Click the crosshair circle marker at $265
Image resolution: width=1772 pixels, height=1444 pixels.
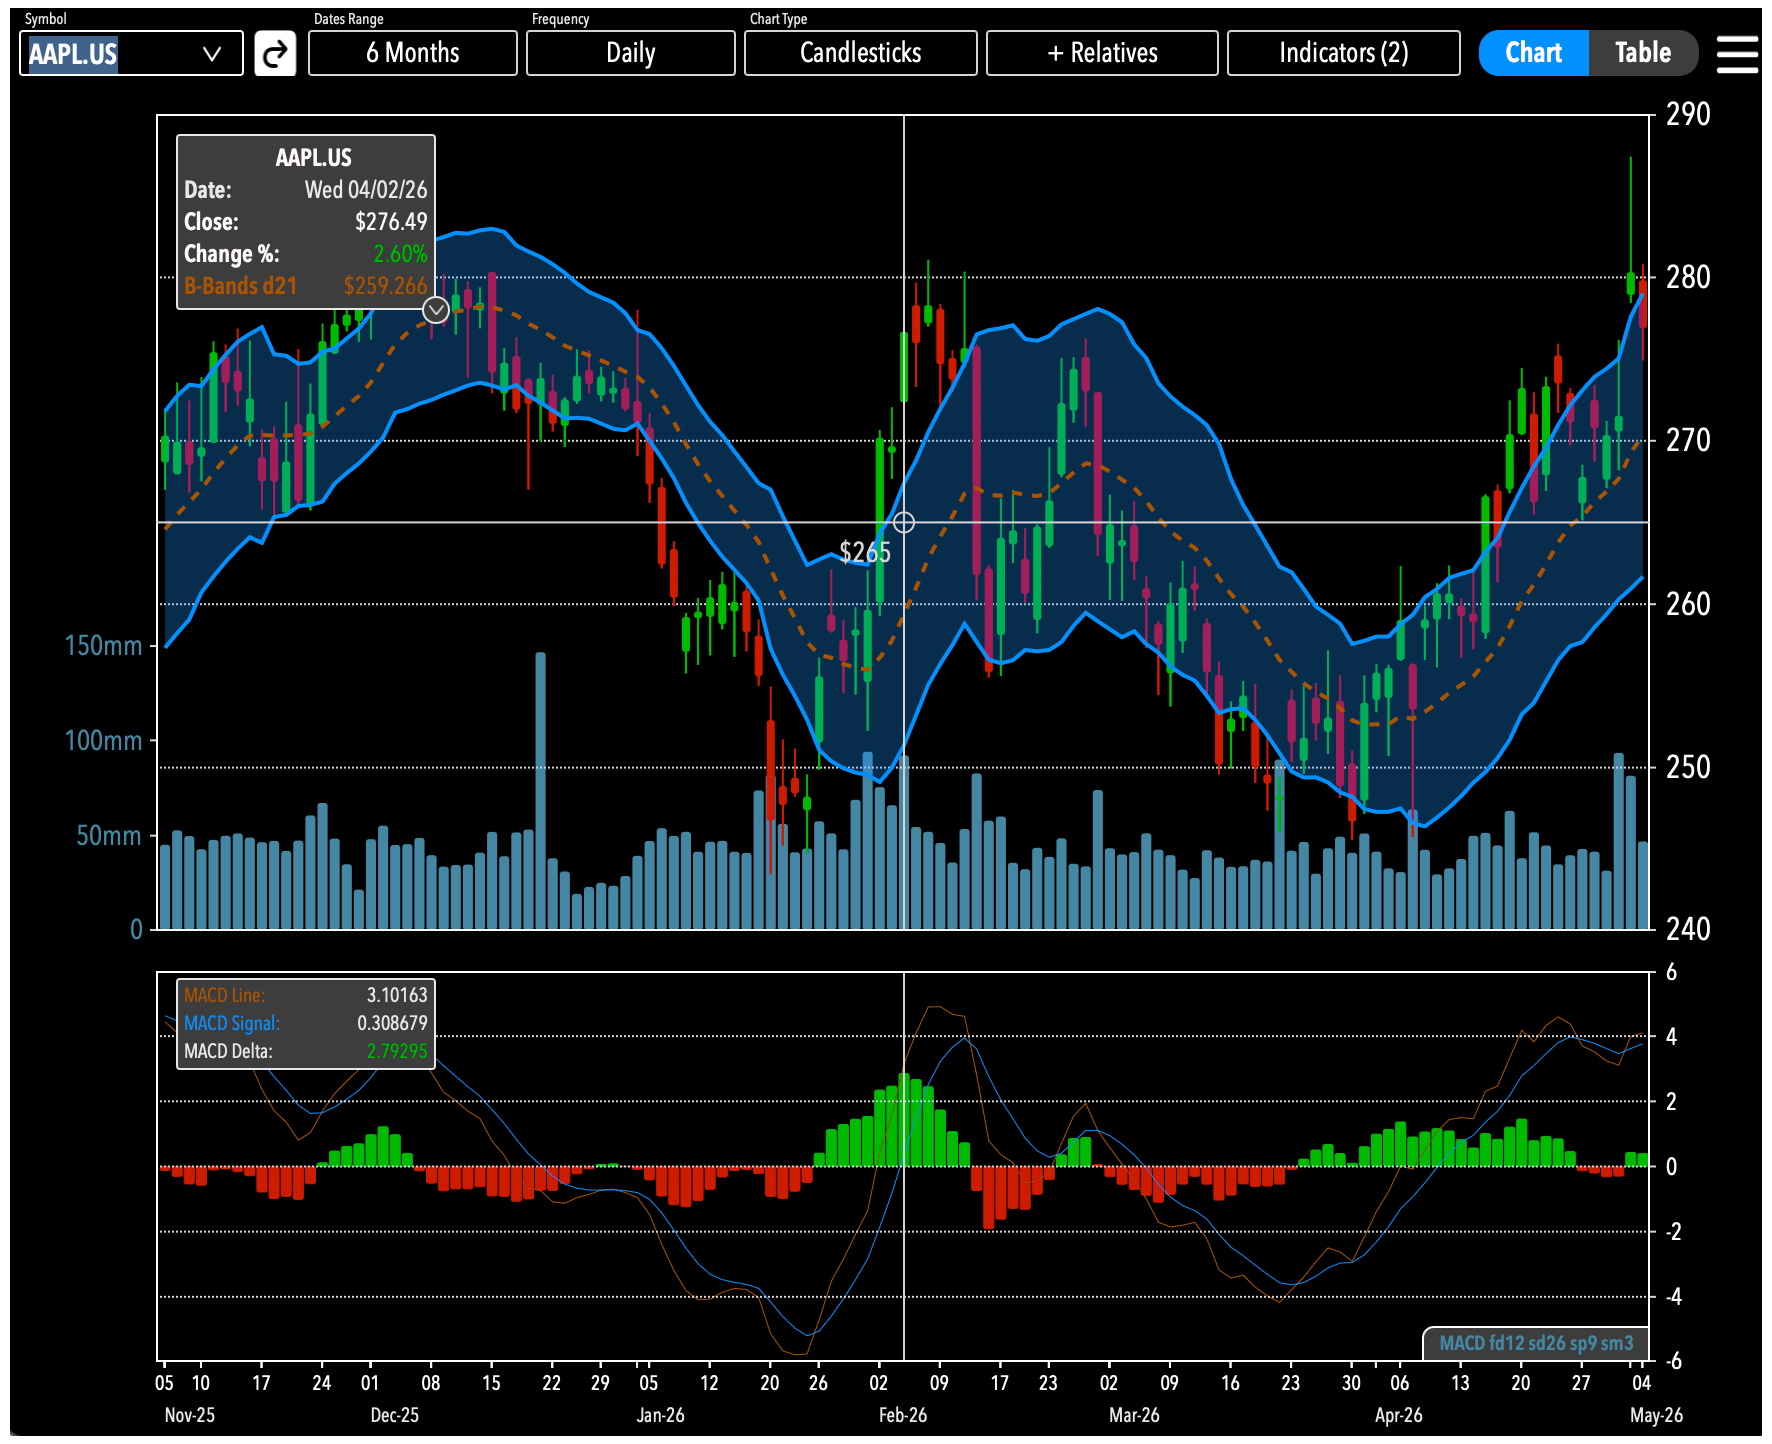[904, 522]
